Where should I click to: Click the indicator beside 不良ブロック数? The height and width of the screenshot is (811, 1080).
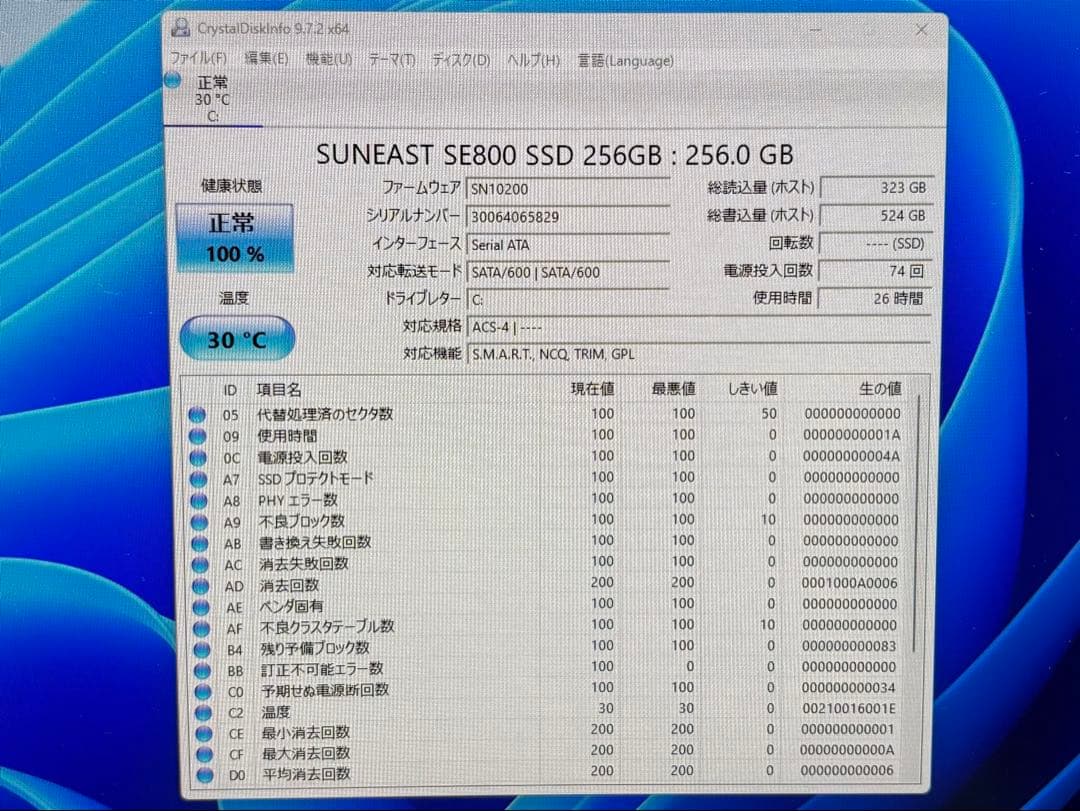coord(197,520)
